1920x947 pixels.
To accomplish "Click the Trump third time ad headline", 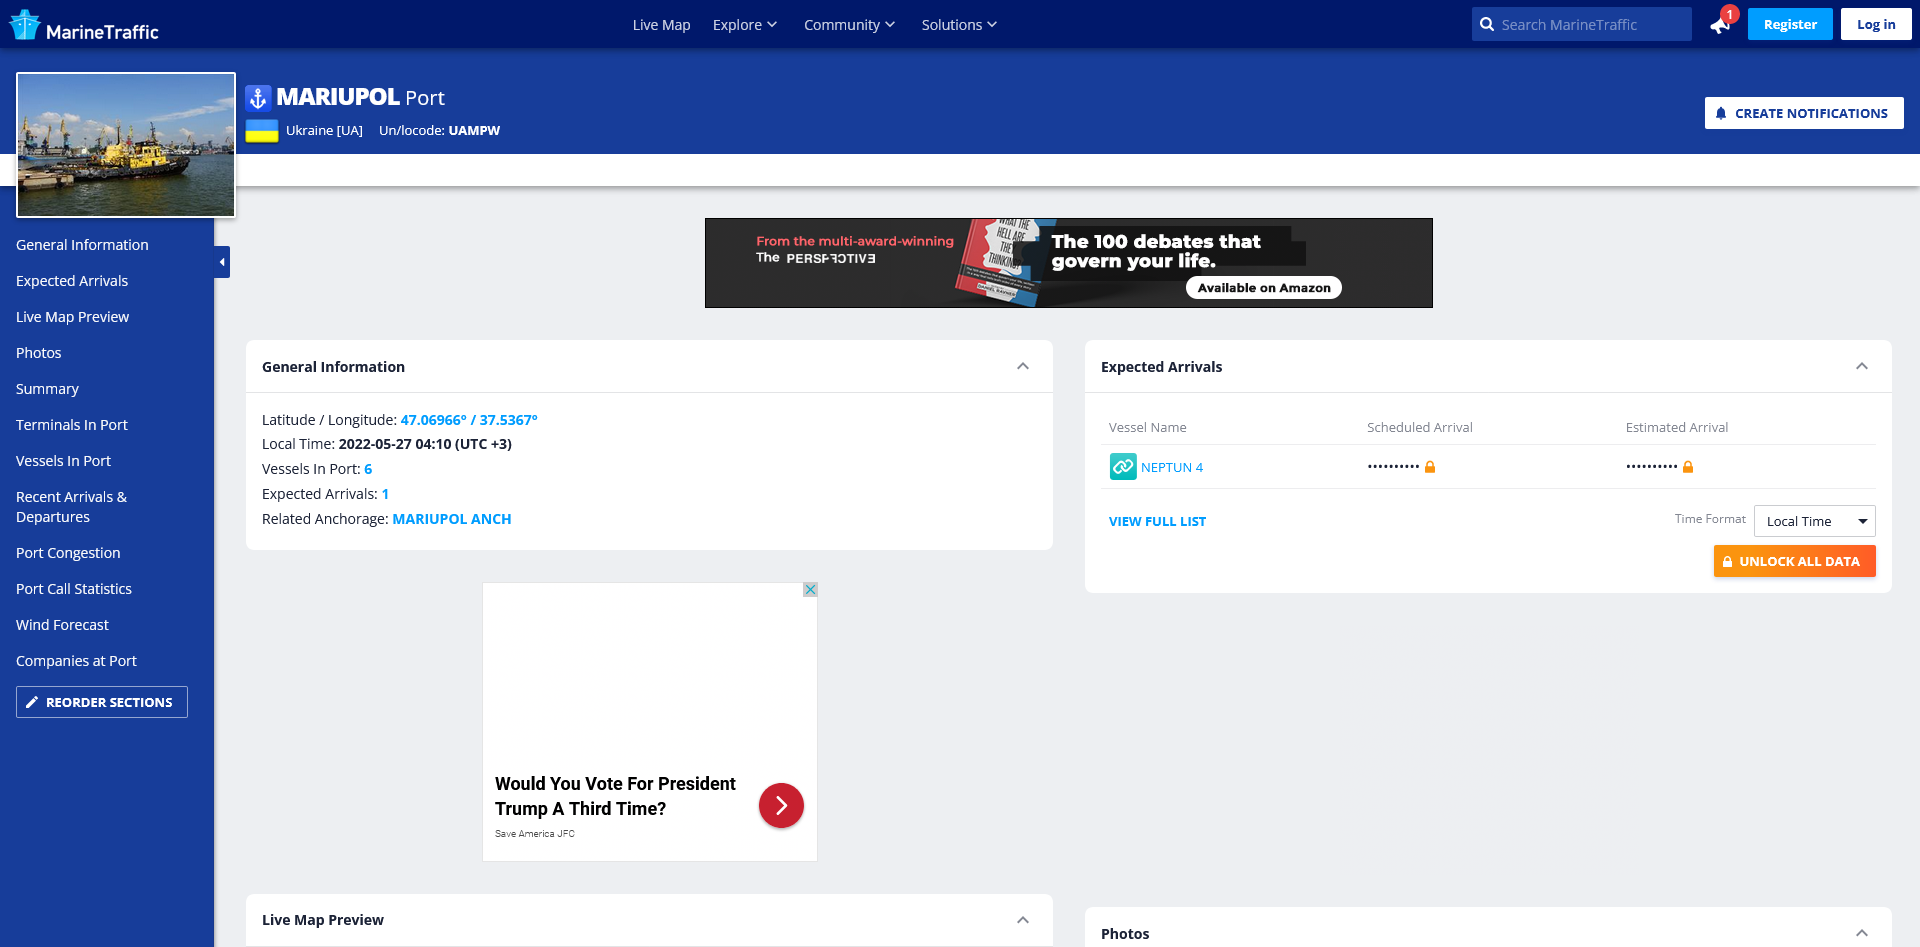I will coord(615,796).
